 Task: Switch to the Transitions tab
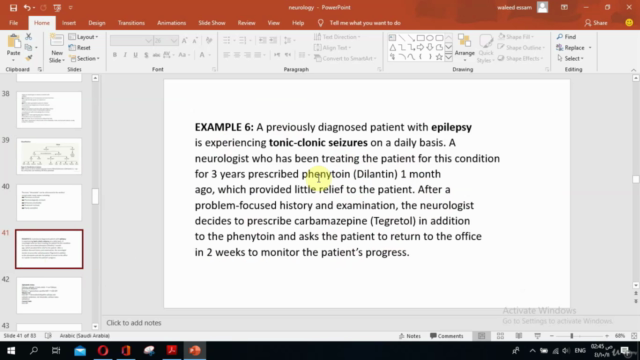tap(131, 23)
